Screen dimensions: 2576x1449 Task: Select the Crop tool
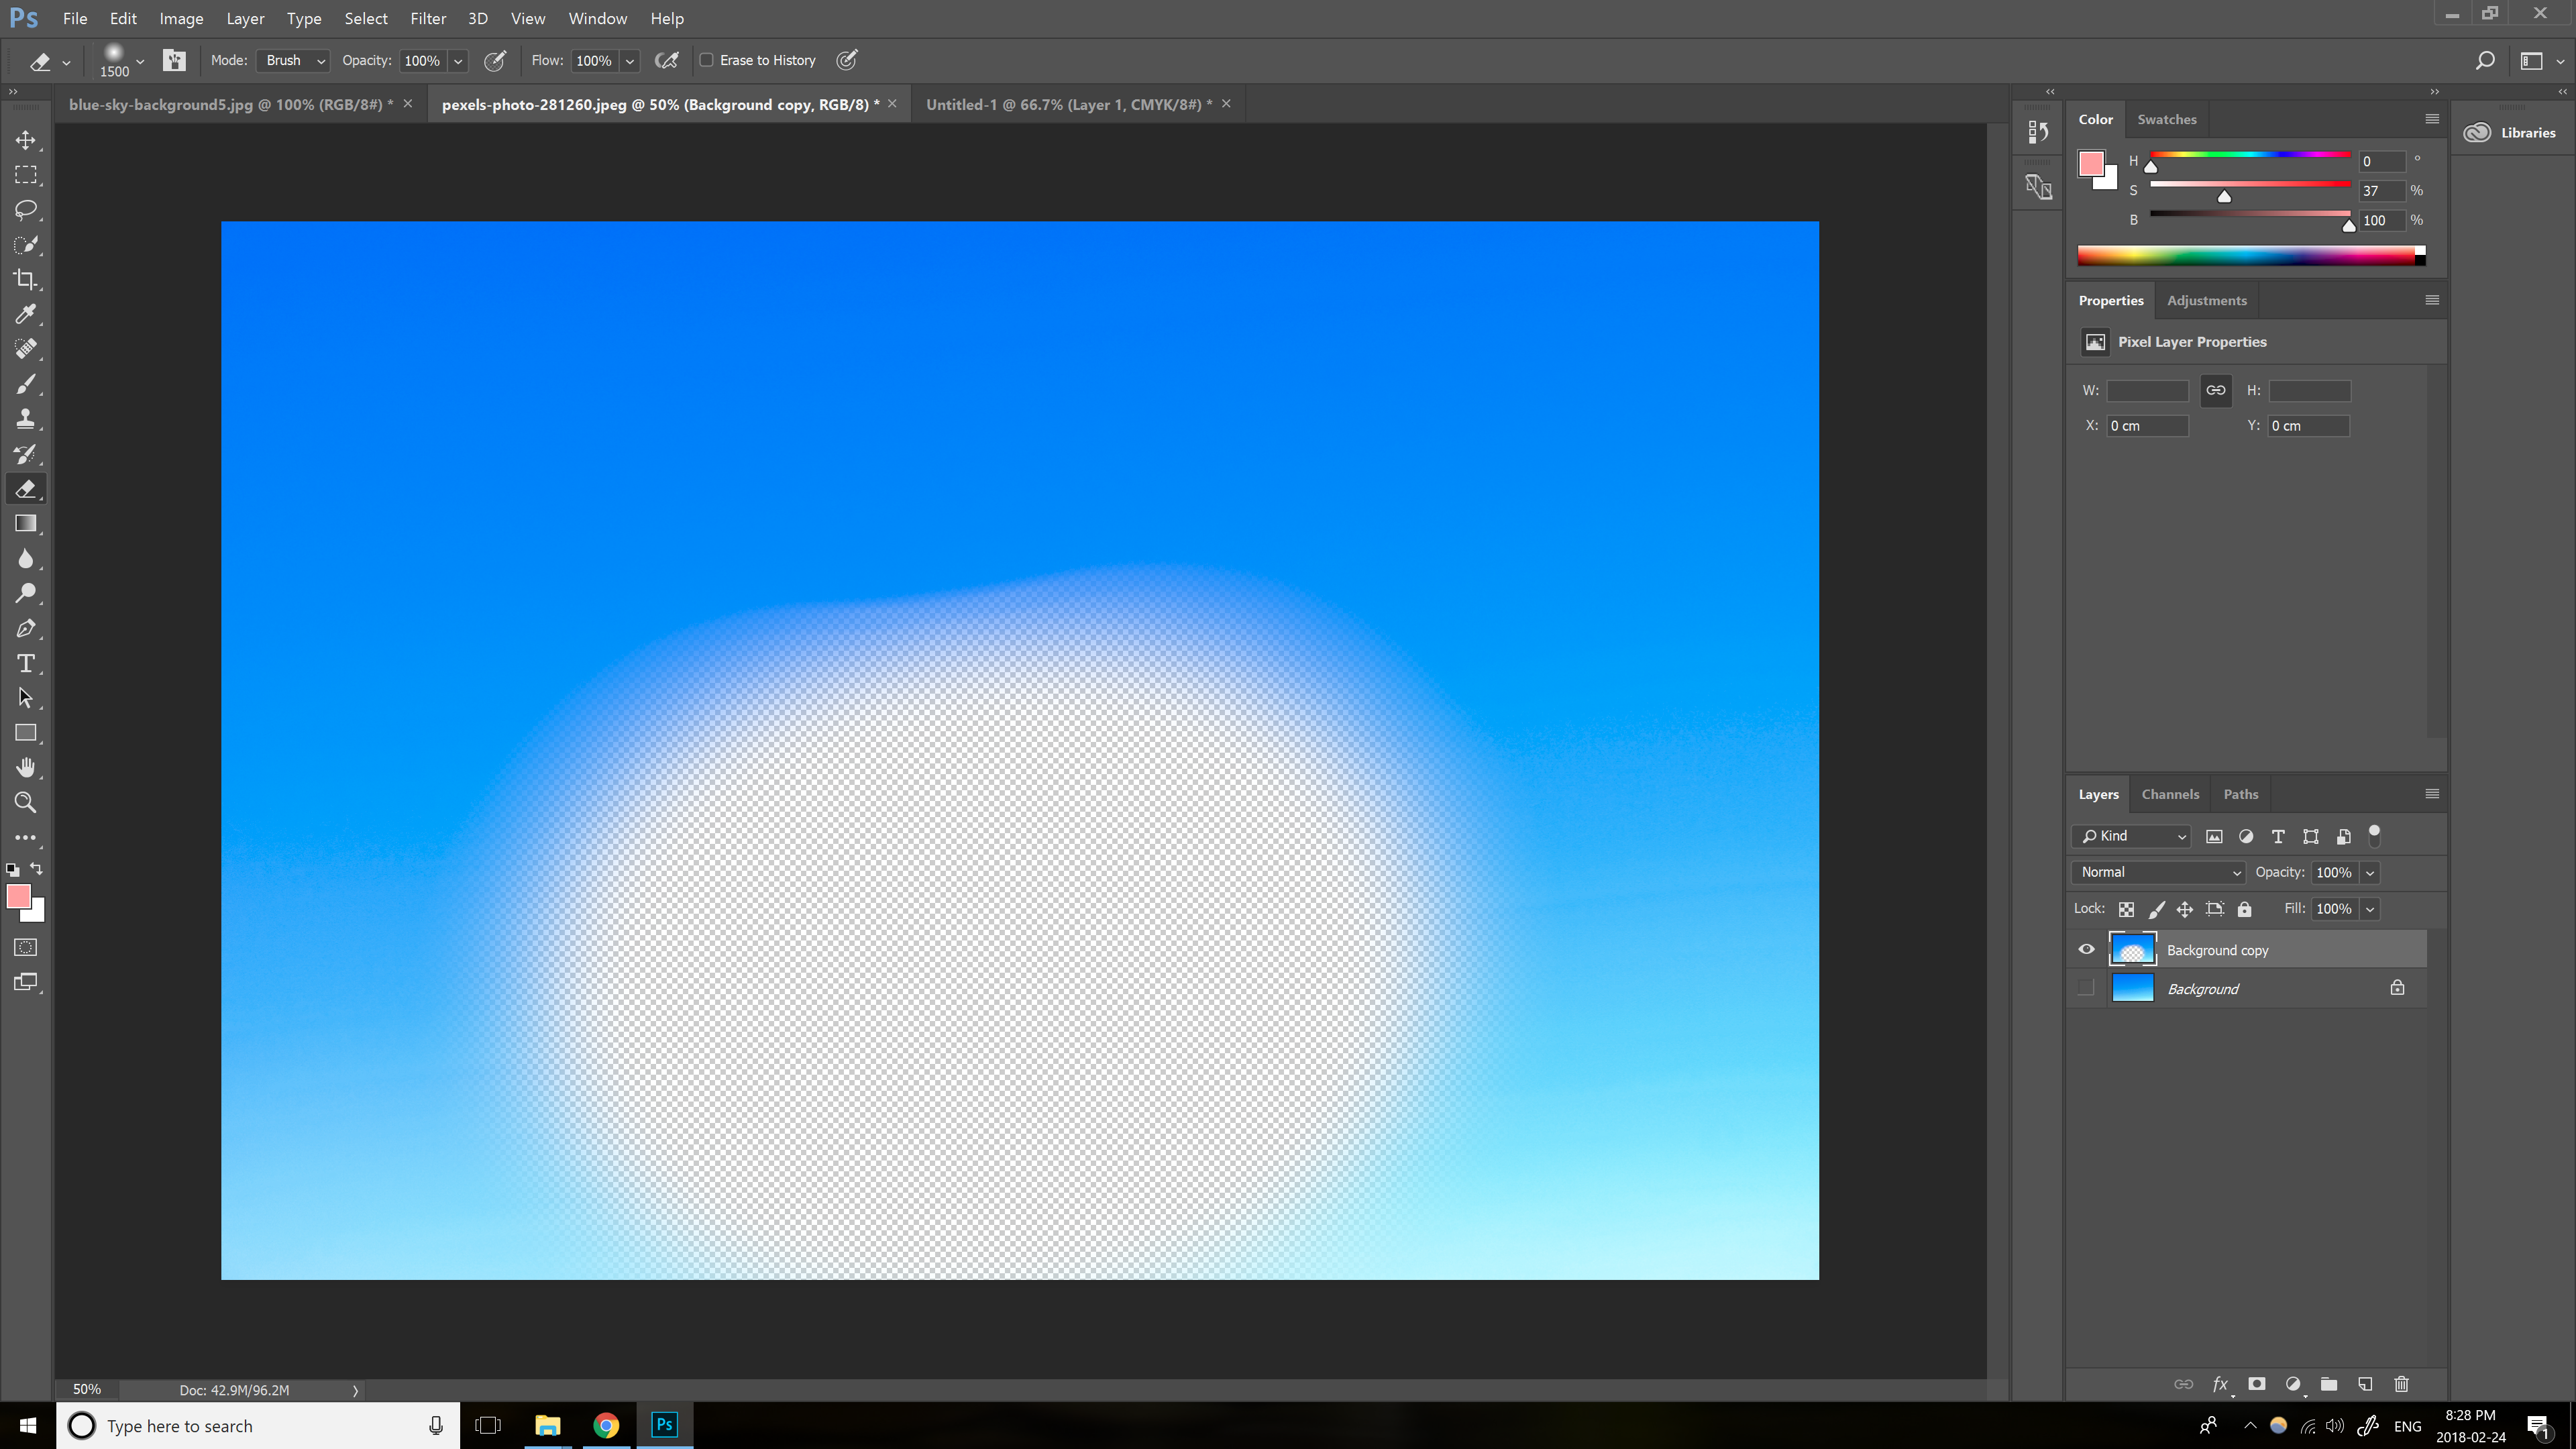point(25,280)
